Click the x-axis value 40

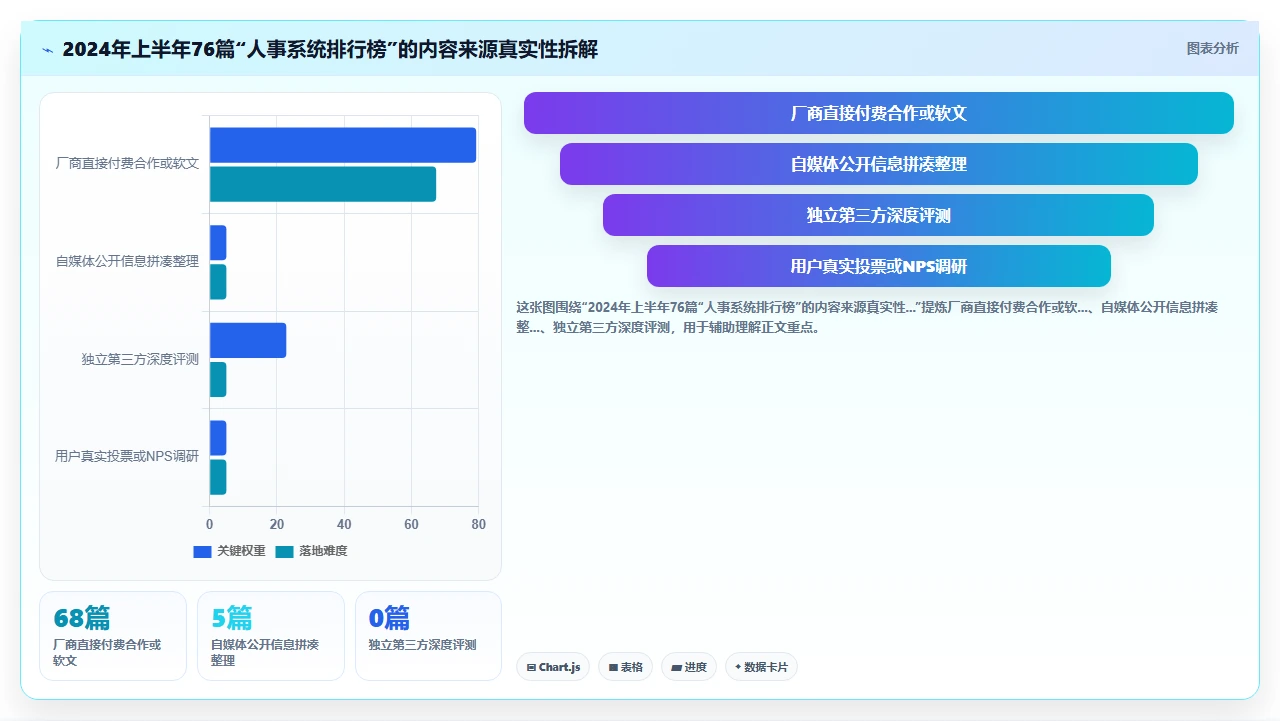pyautogui.click(x=344, y=524)
